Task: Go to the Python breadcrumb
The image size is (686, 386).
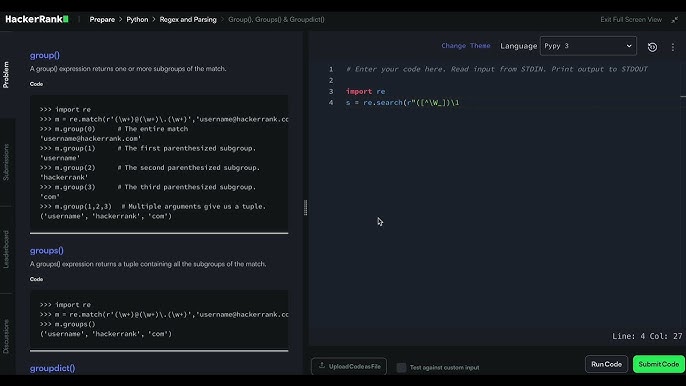Action: 137,20
